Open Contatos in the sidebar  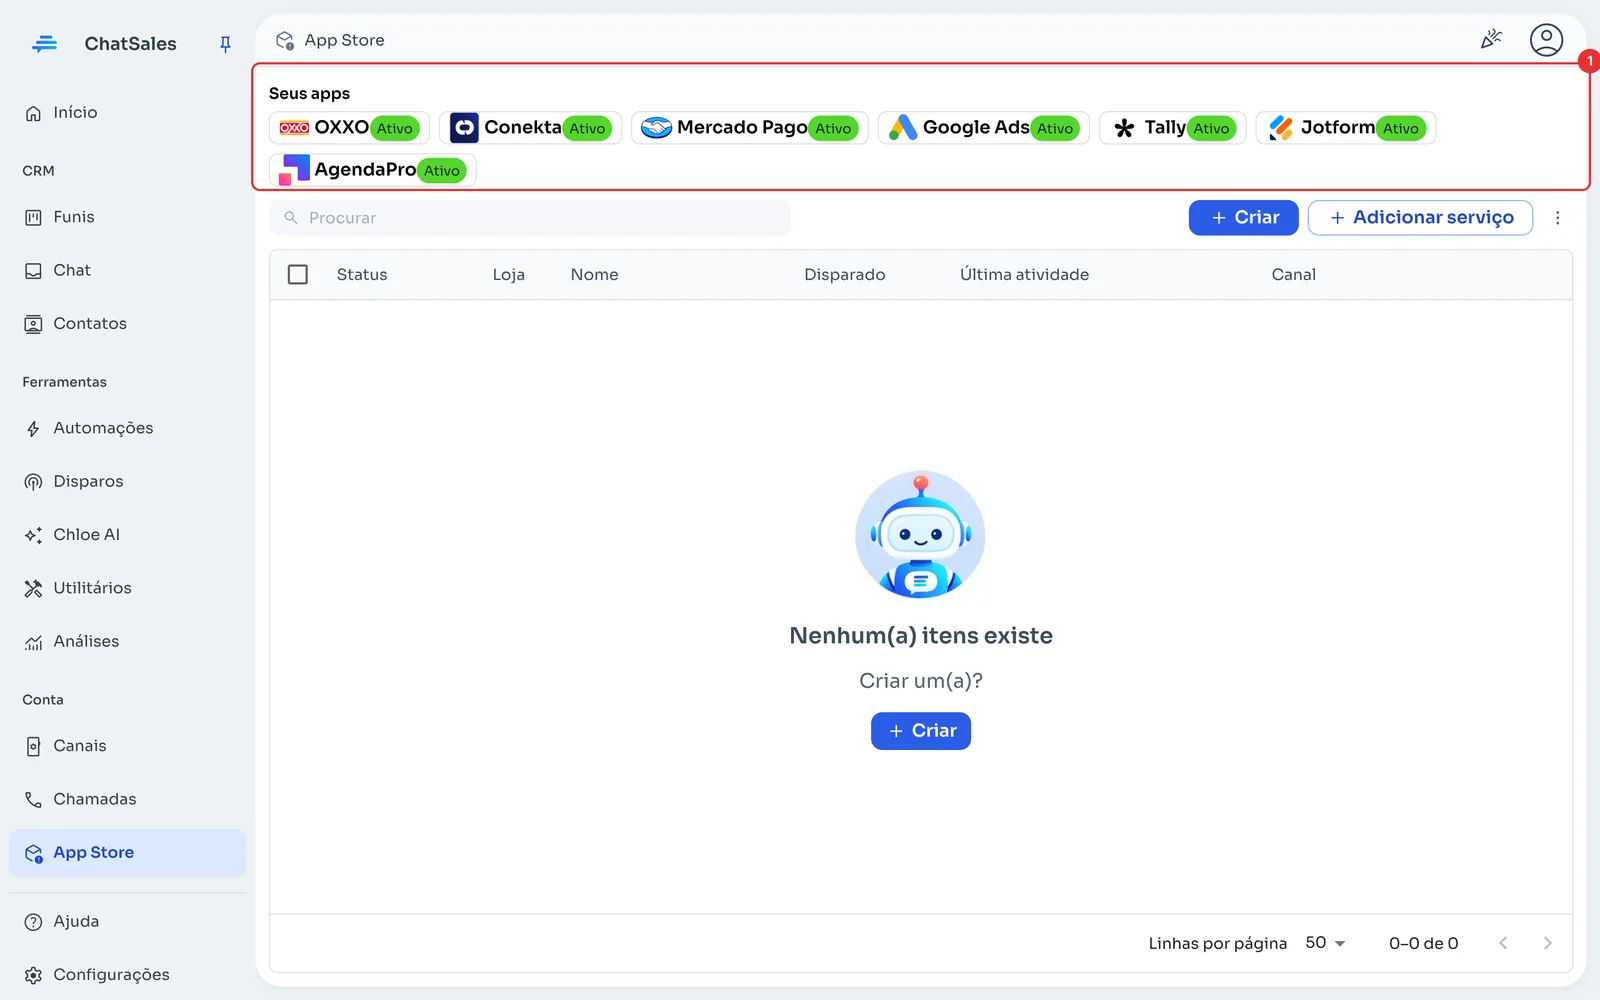[x=127, y=324]
